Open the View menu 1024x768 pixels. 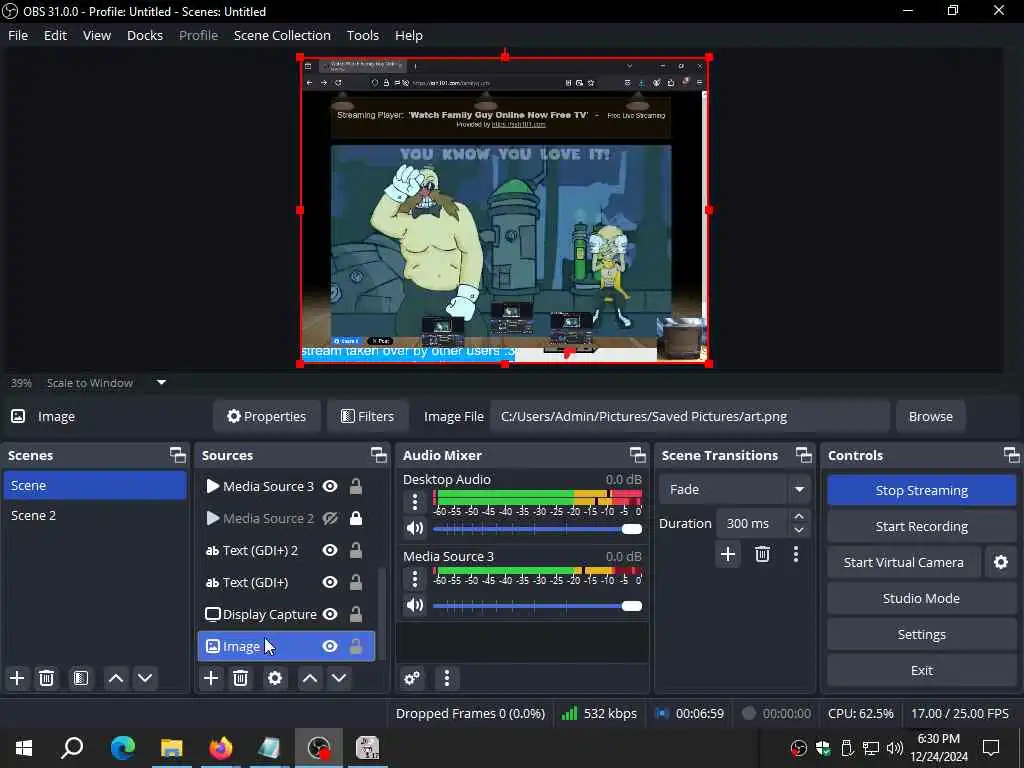pyautogui.click(x=97, y=35)
